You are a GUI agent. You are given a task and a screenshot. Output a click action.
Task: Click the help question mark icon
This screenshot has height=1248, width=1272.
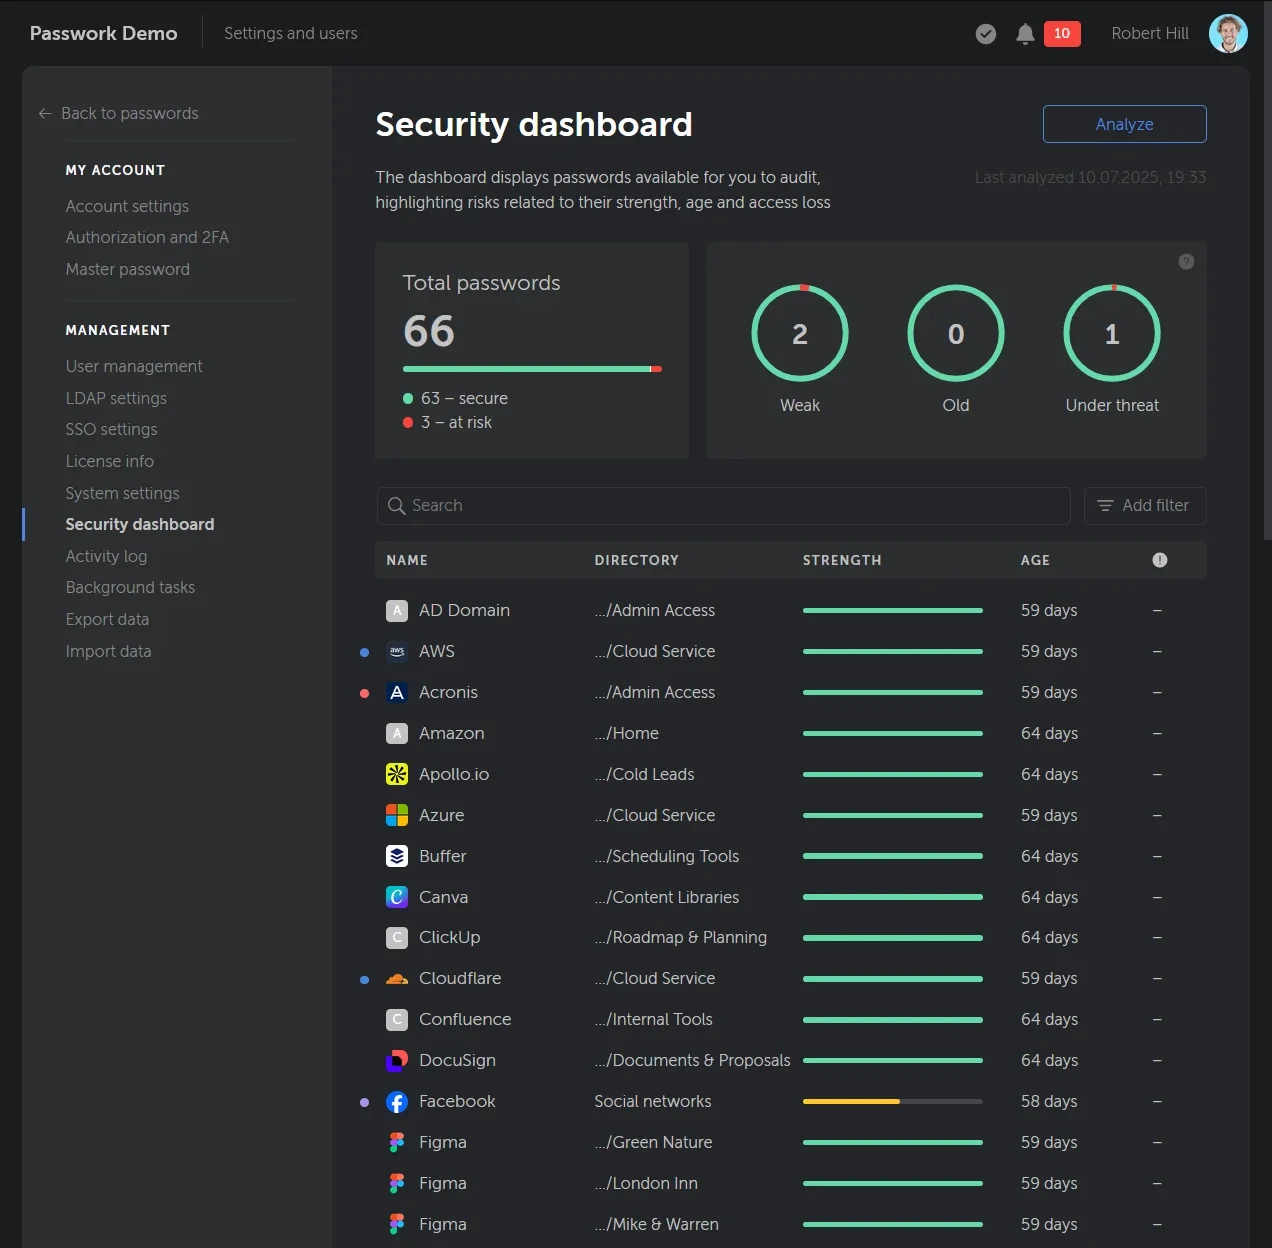click(x=1186, y=262)
